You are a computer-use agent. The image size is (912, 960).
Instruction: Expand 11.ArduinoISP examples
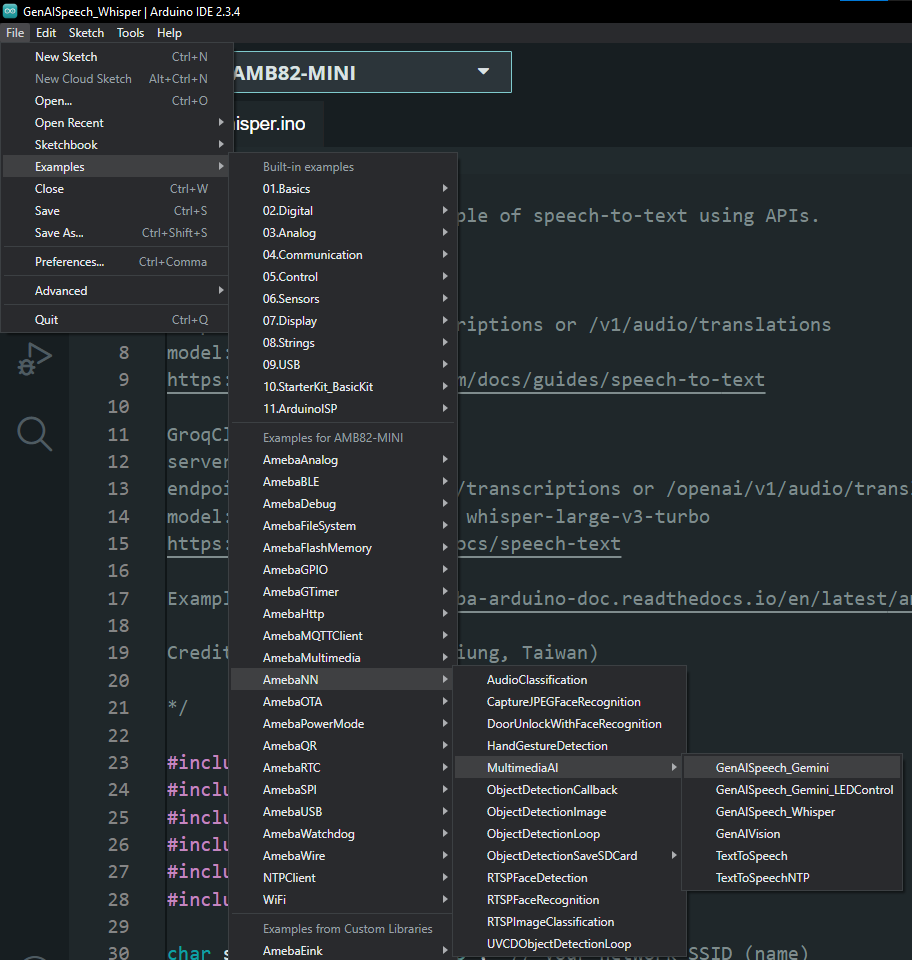pos(343,410)
